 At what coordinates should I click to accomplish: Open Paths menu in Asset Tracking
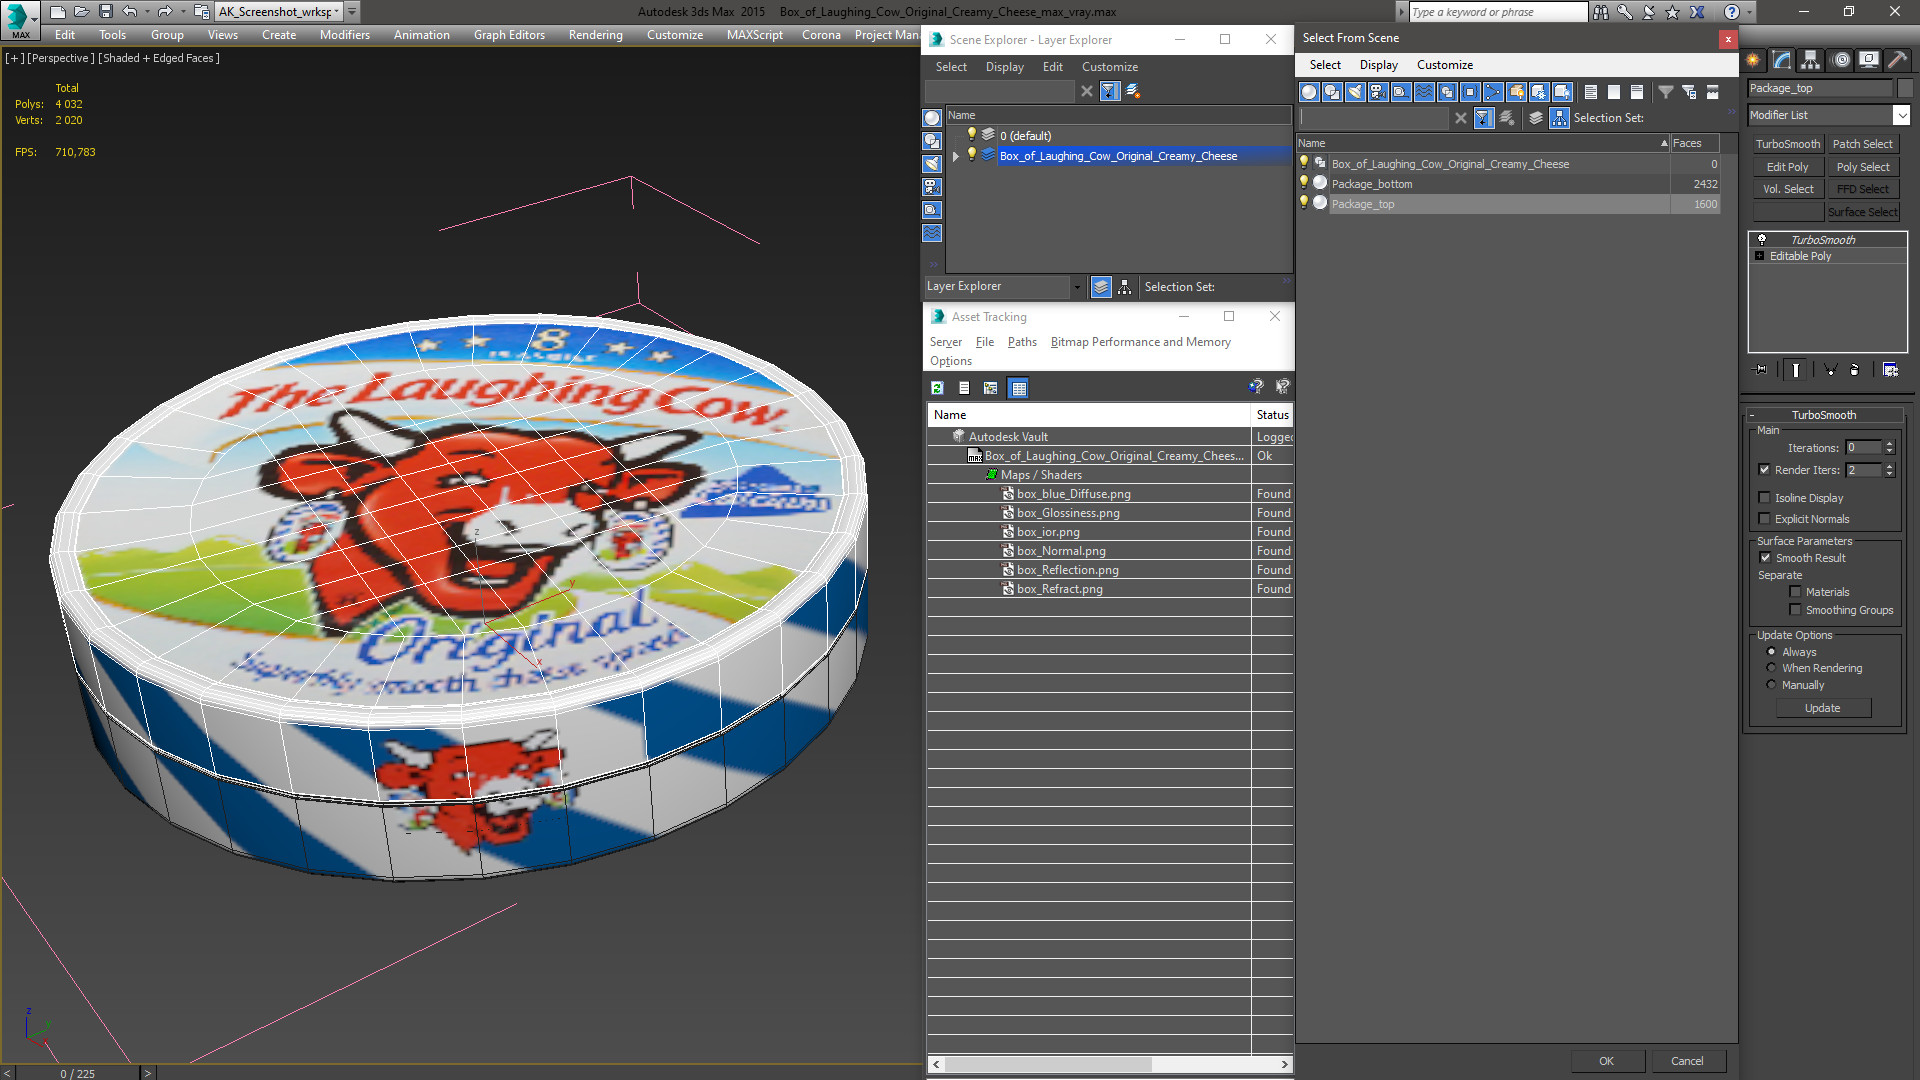click(x=1022, y=342)
